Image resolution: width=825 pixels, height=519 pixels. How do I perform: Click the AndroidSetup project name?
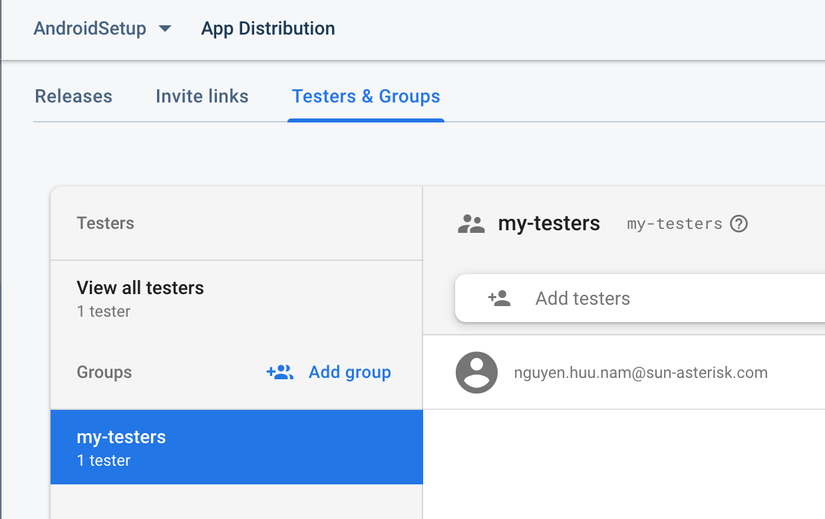(90, 29)
